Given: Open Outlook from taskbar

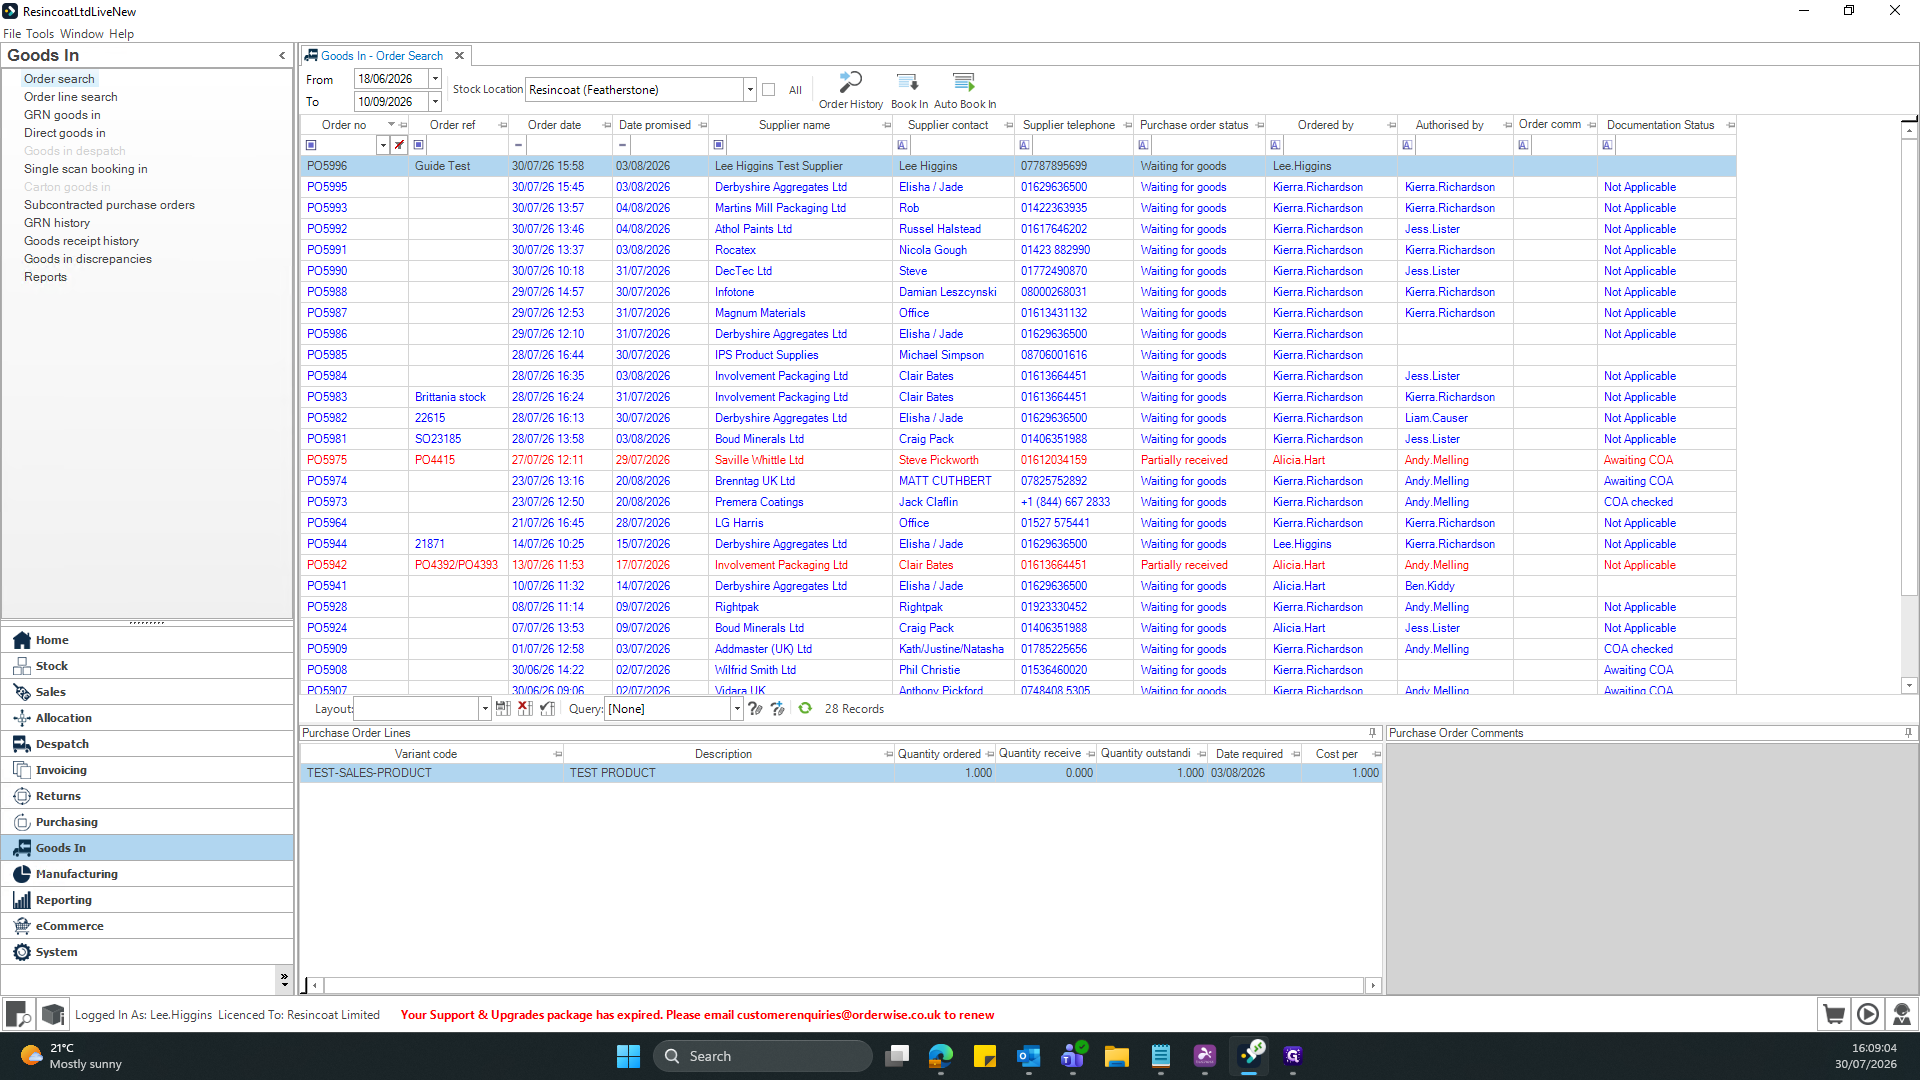Looking at the screenshot, I should point(1029,1056).
